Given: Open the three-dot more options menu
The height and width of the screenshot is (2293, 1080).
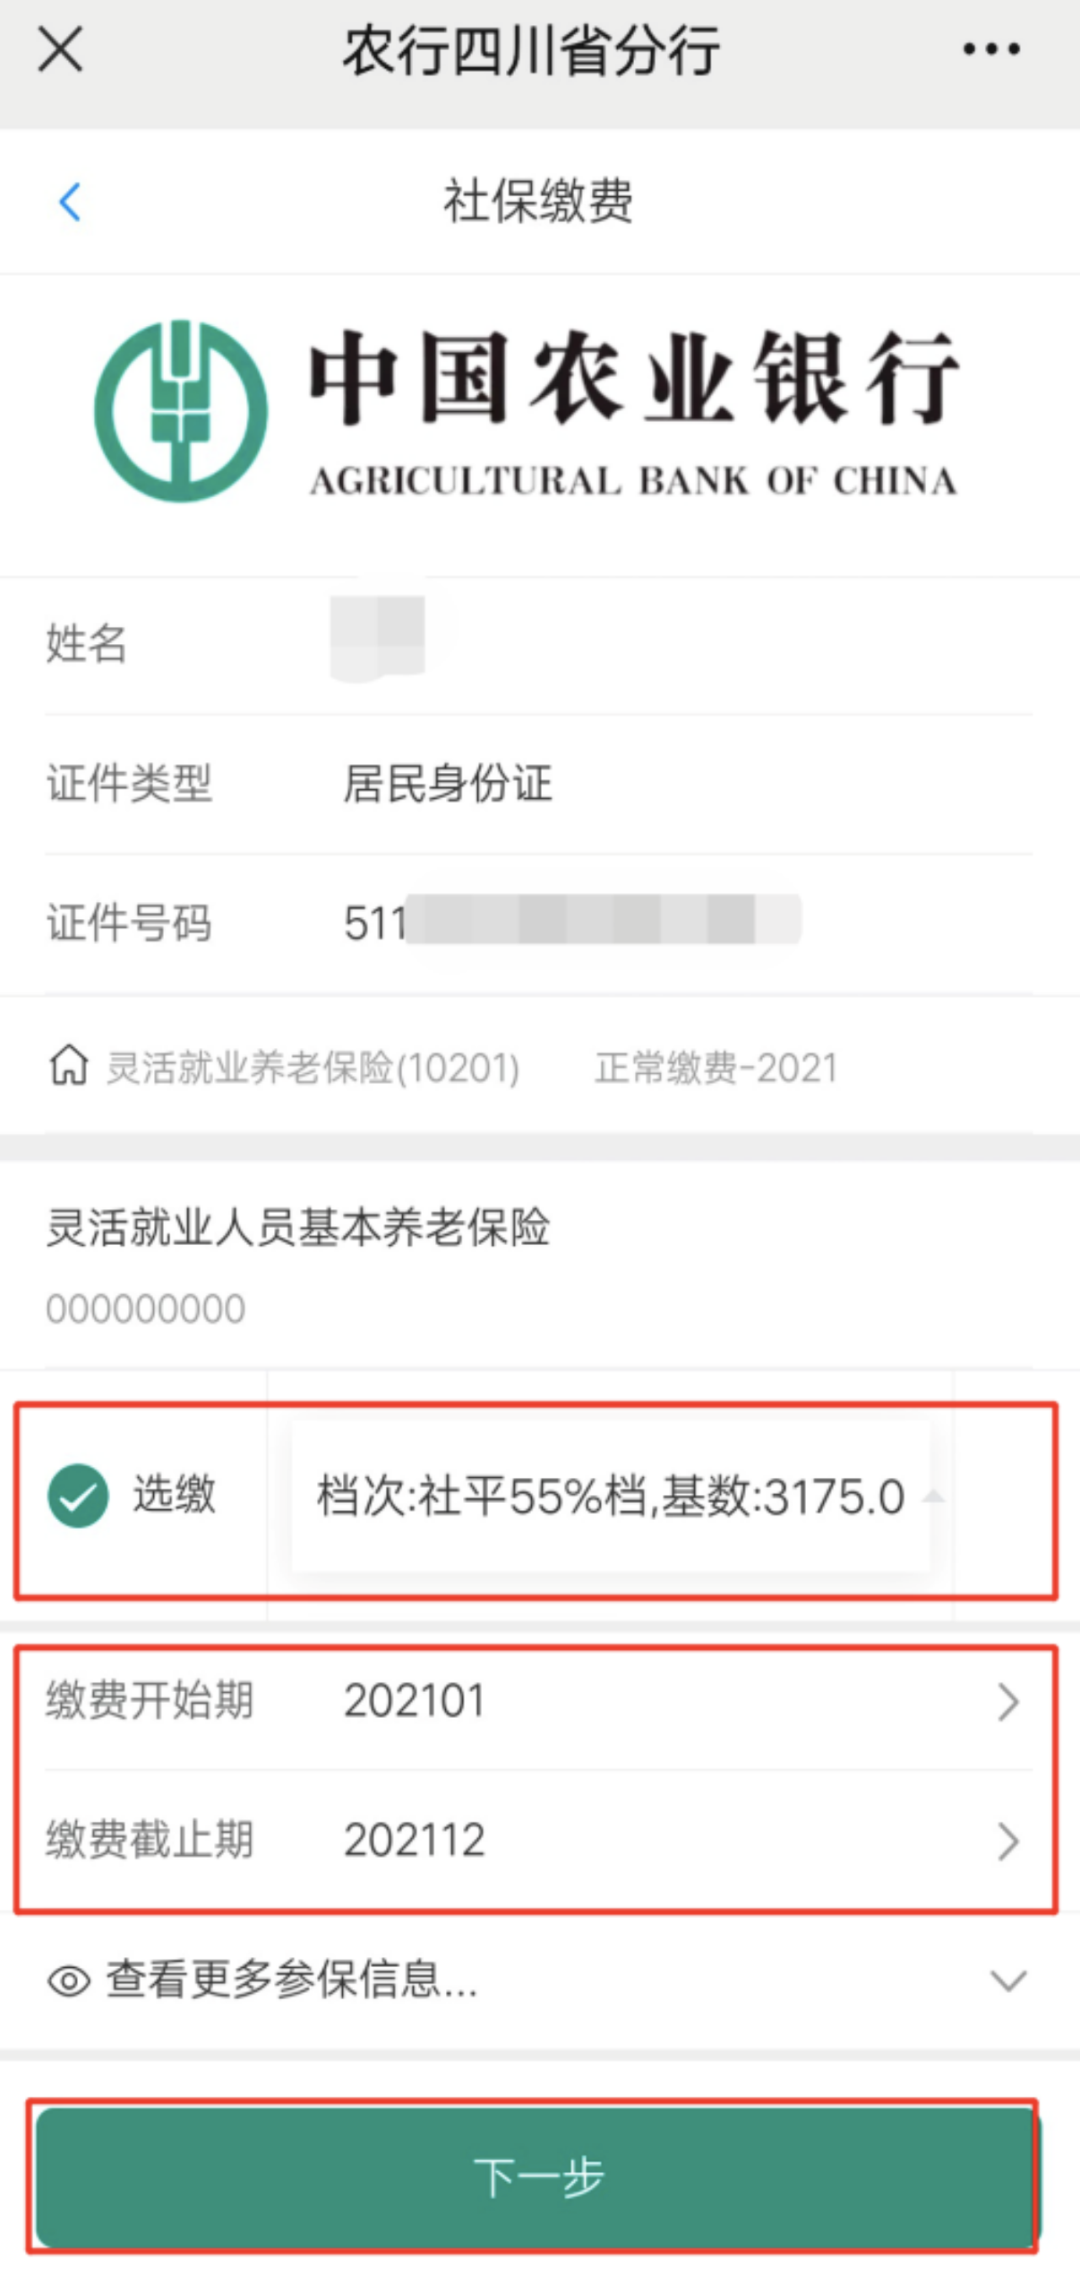Looking at the screenshot, I should (x=991, y=48).
